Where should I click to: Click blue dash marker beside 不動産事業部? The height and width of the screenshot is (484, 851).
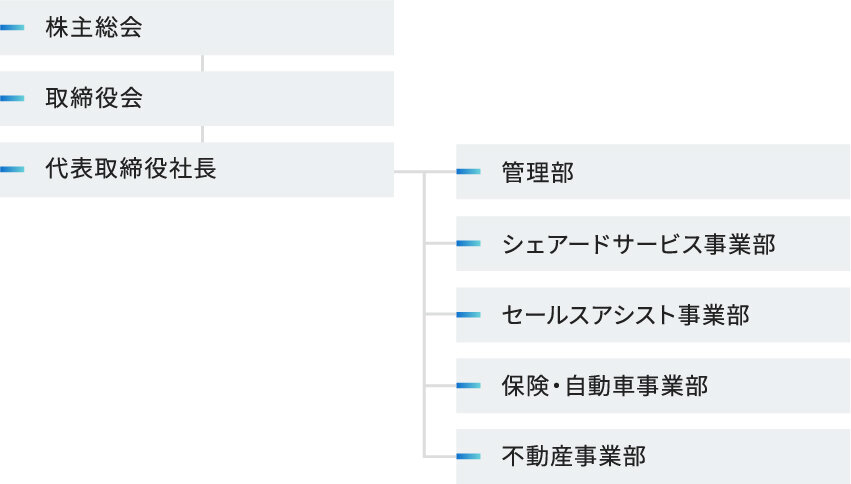tap(468, 456)
